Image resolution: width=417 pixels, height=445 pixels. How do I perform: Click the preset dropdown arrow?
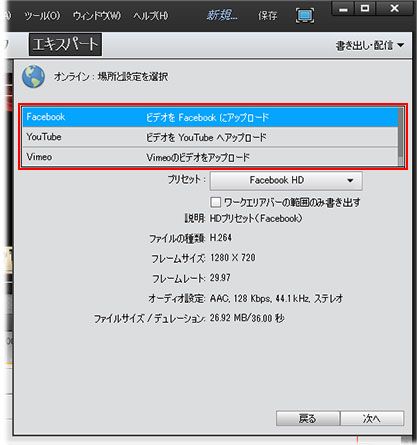point(350,181)
